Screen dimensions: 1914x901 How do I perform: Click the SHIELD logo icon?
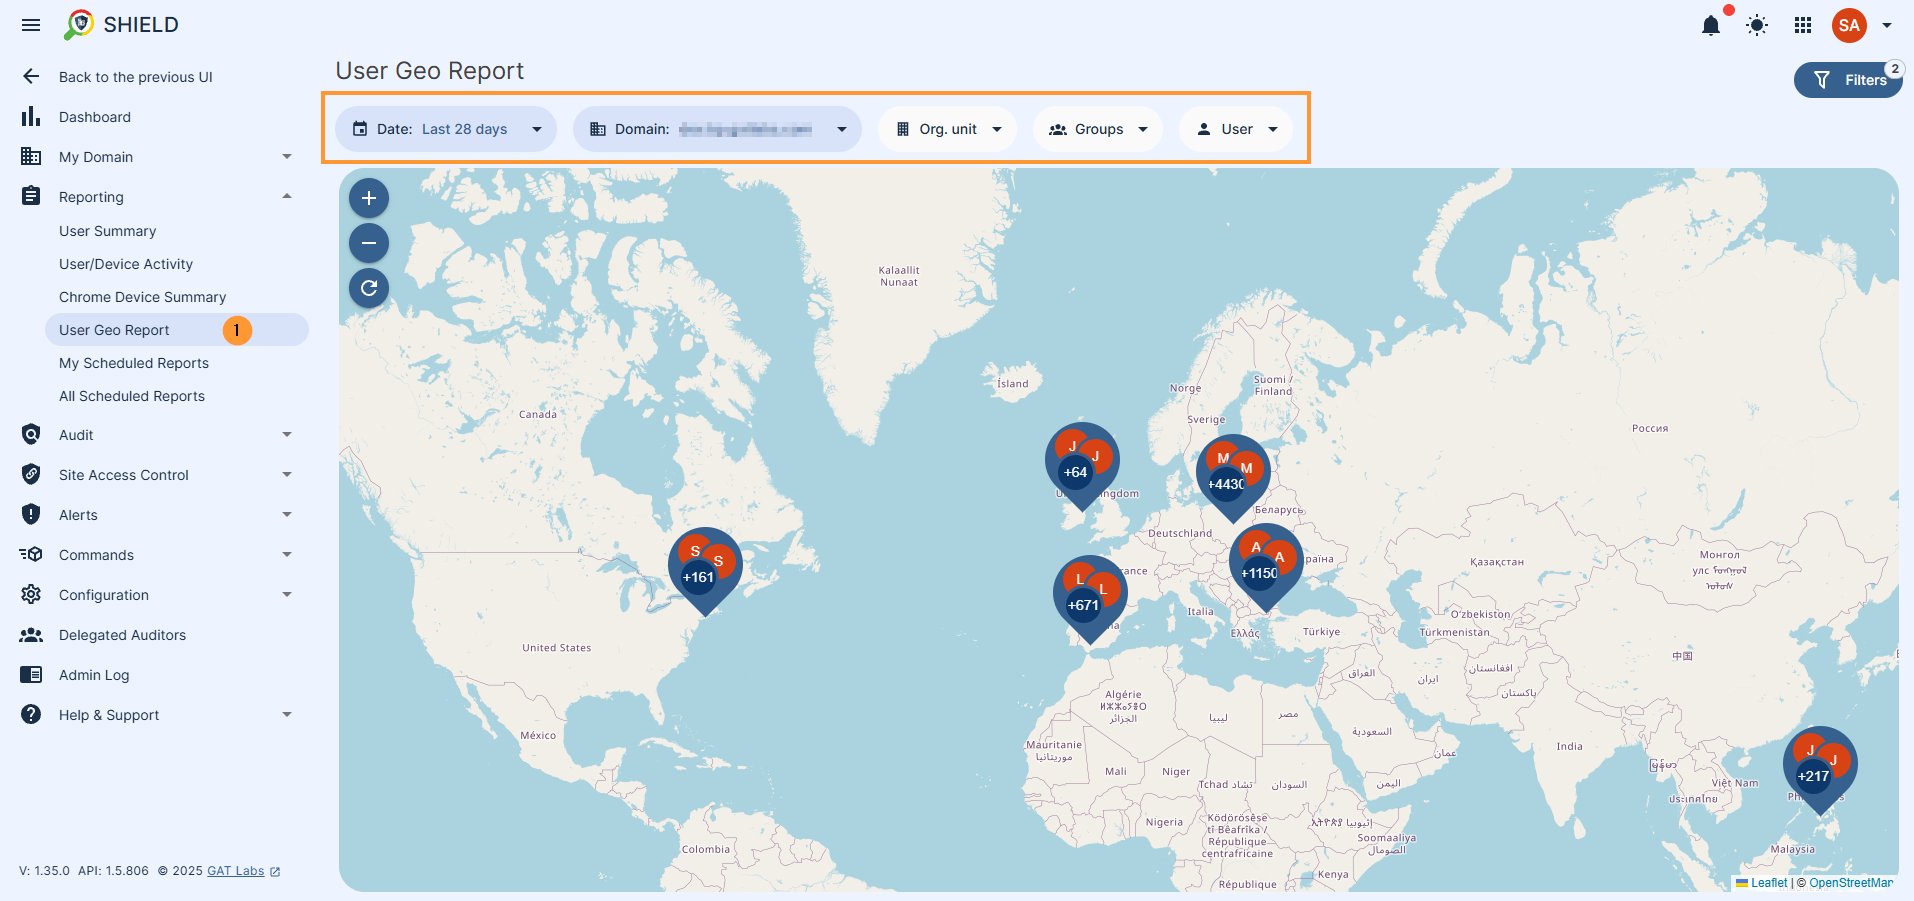pos(78,25)
